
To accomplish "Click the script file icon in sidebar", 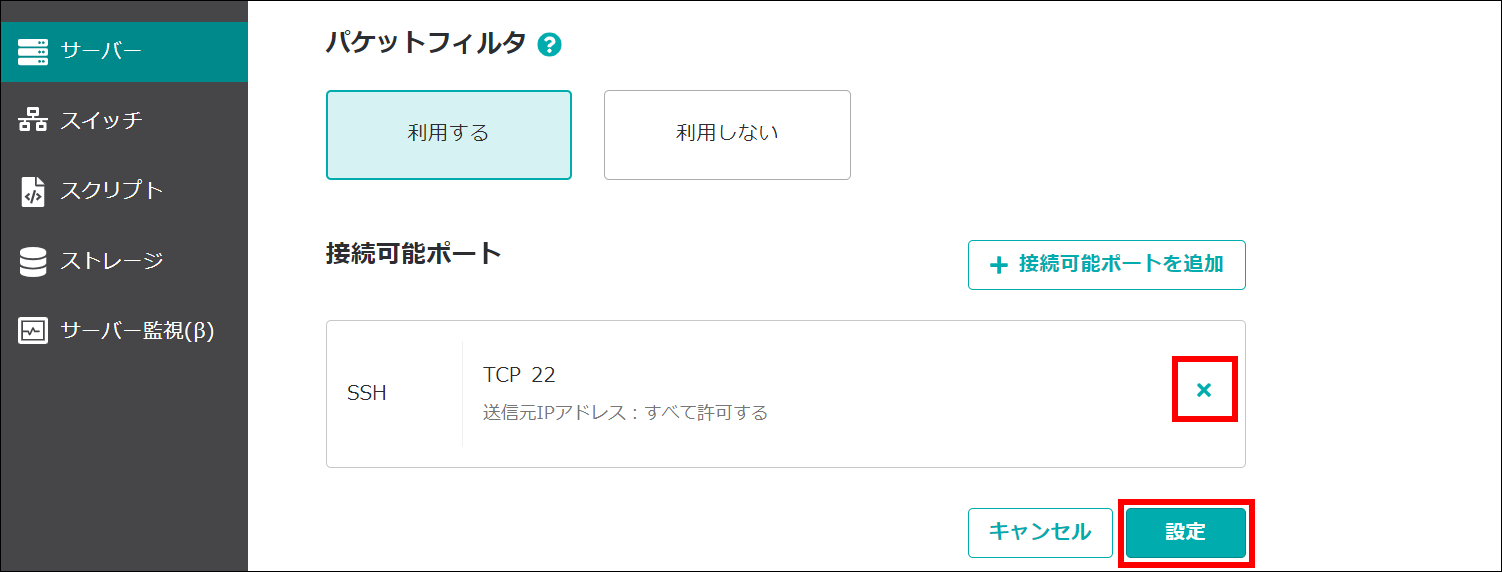I will pos(33,191).
